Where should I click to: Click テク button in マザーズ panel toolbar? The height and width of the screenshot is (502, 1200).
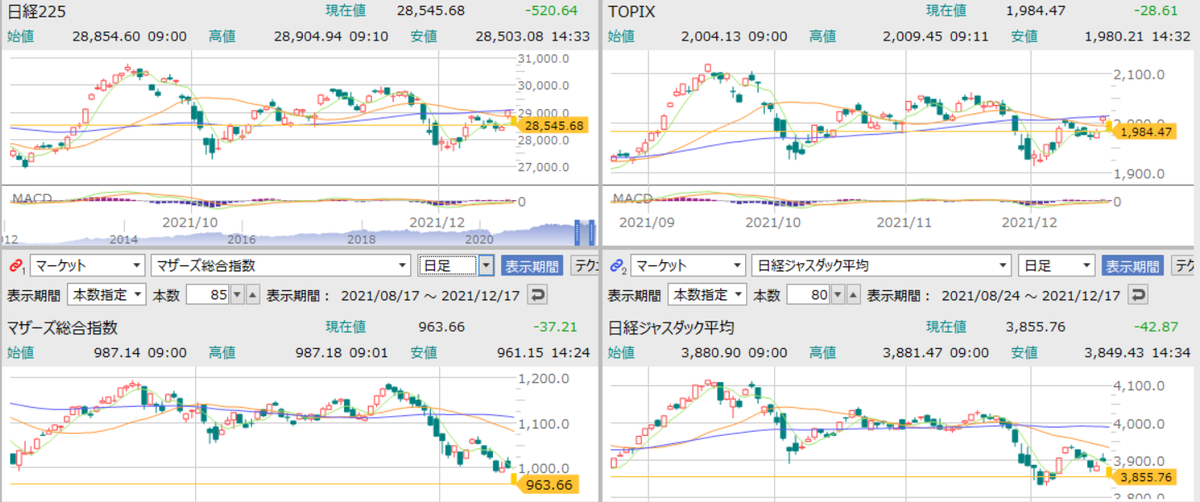click(x=584, y=266)
